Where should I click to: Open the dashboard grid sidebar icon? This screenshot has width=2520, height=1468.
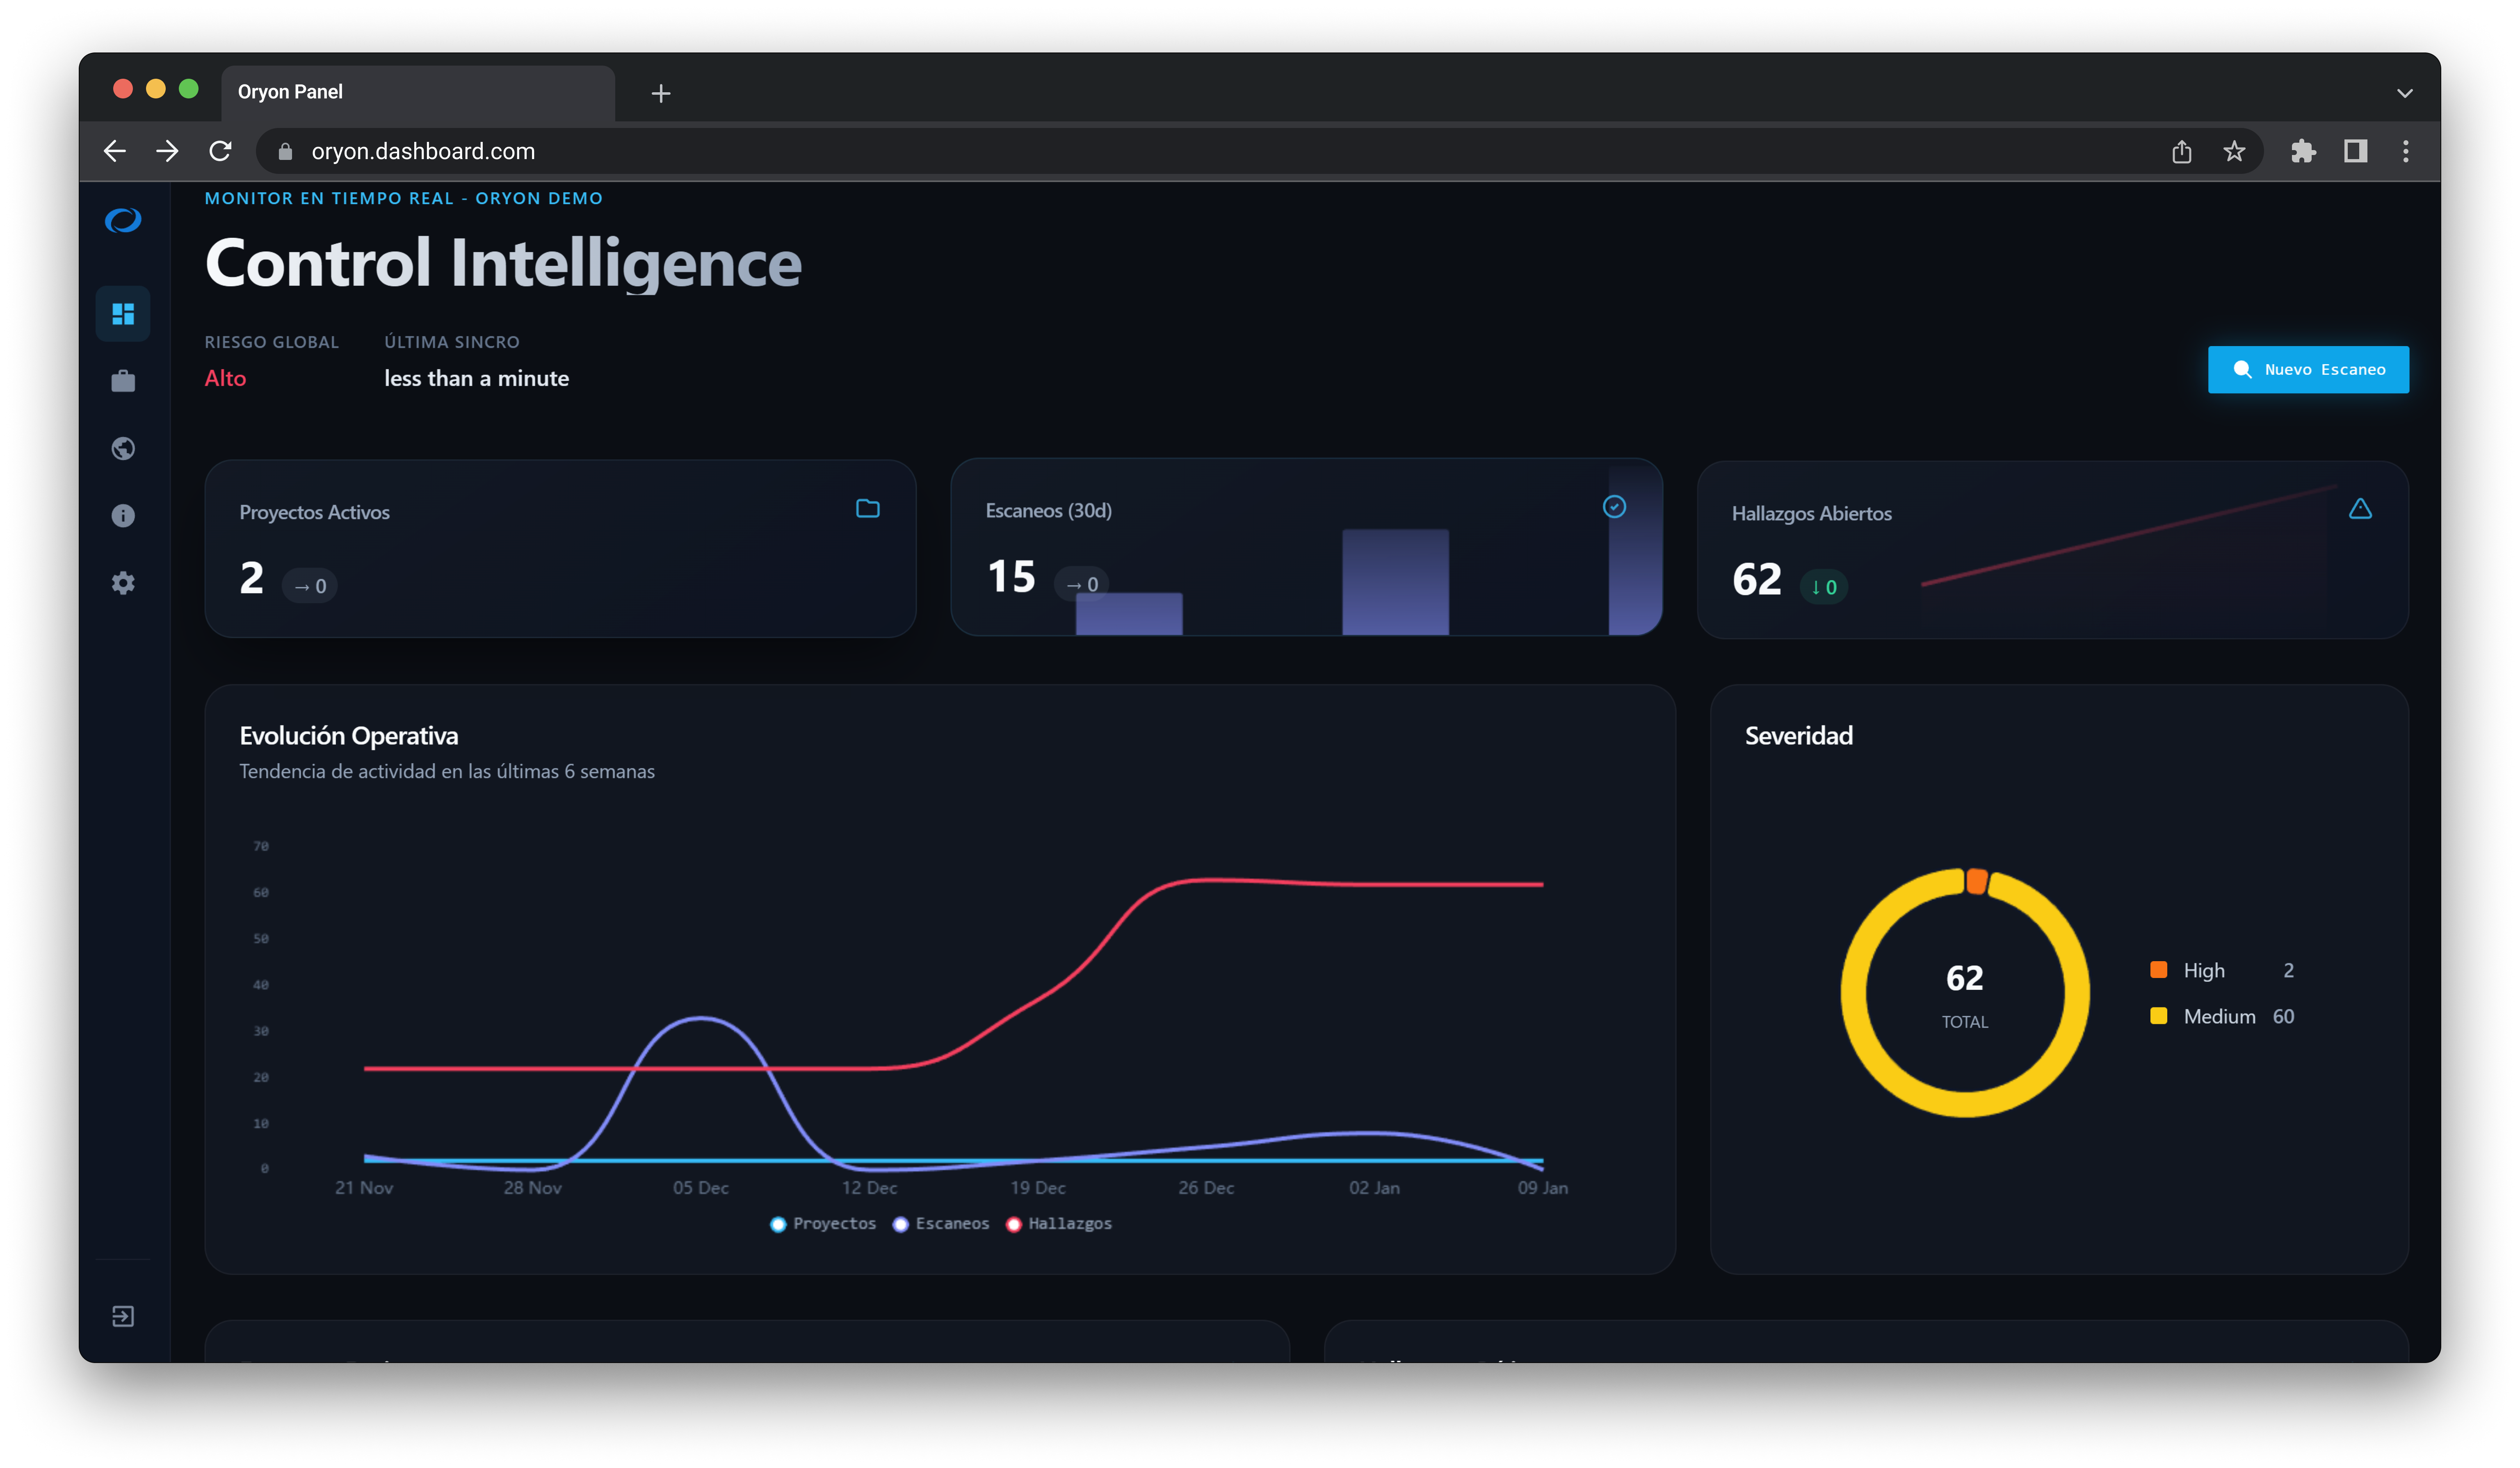point(123,314)
